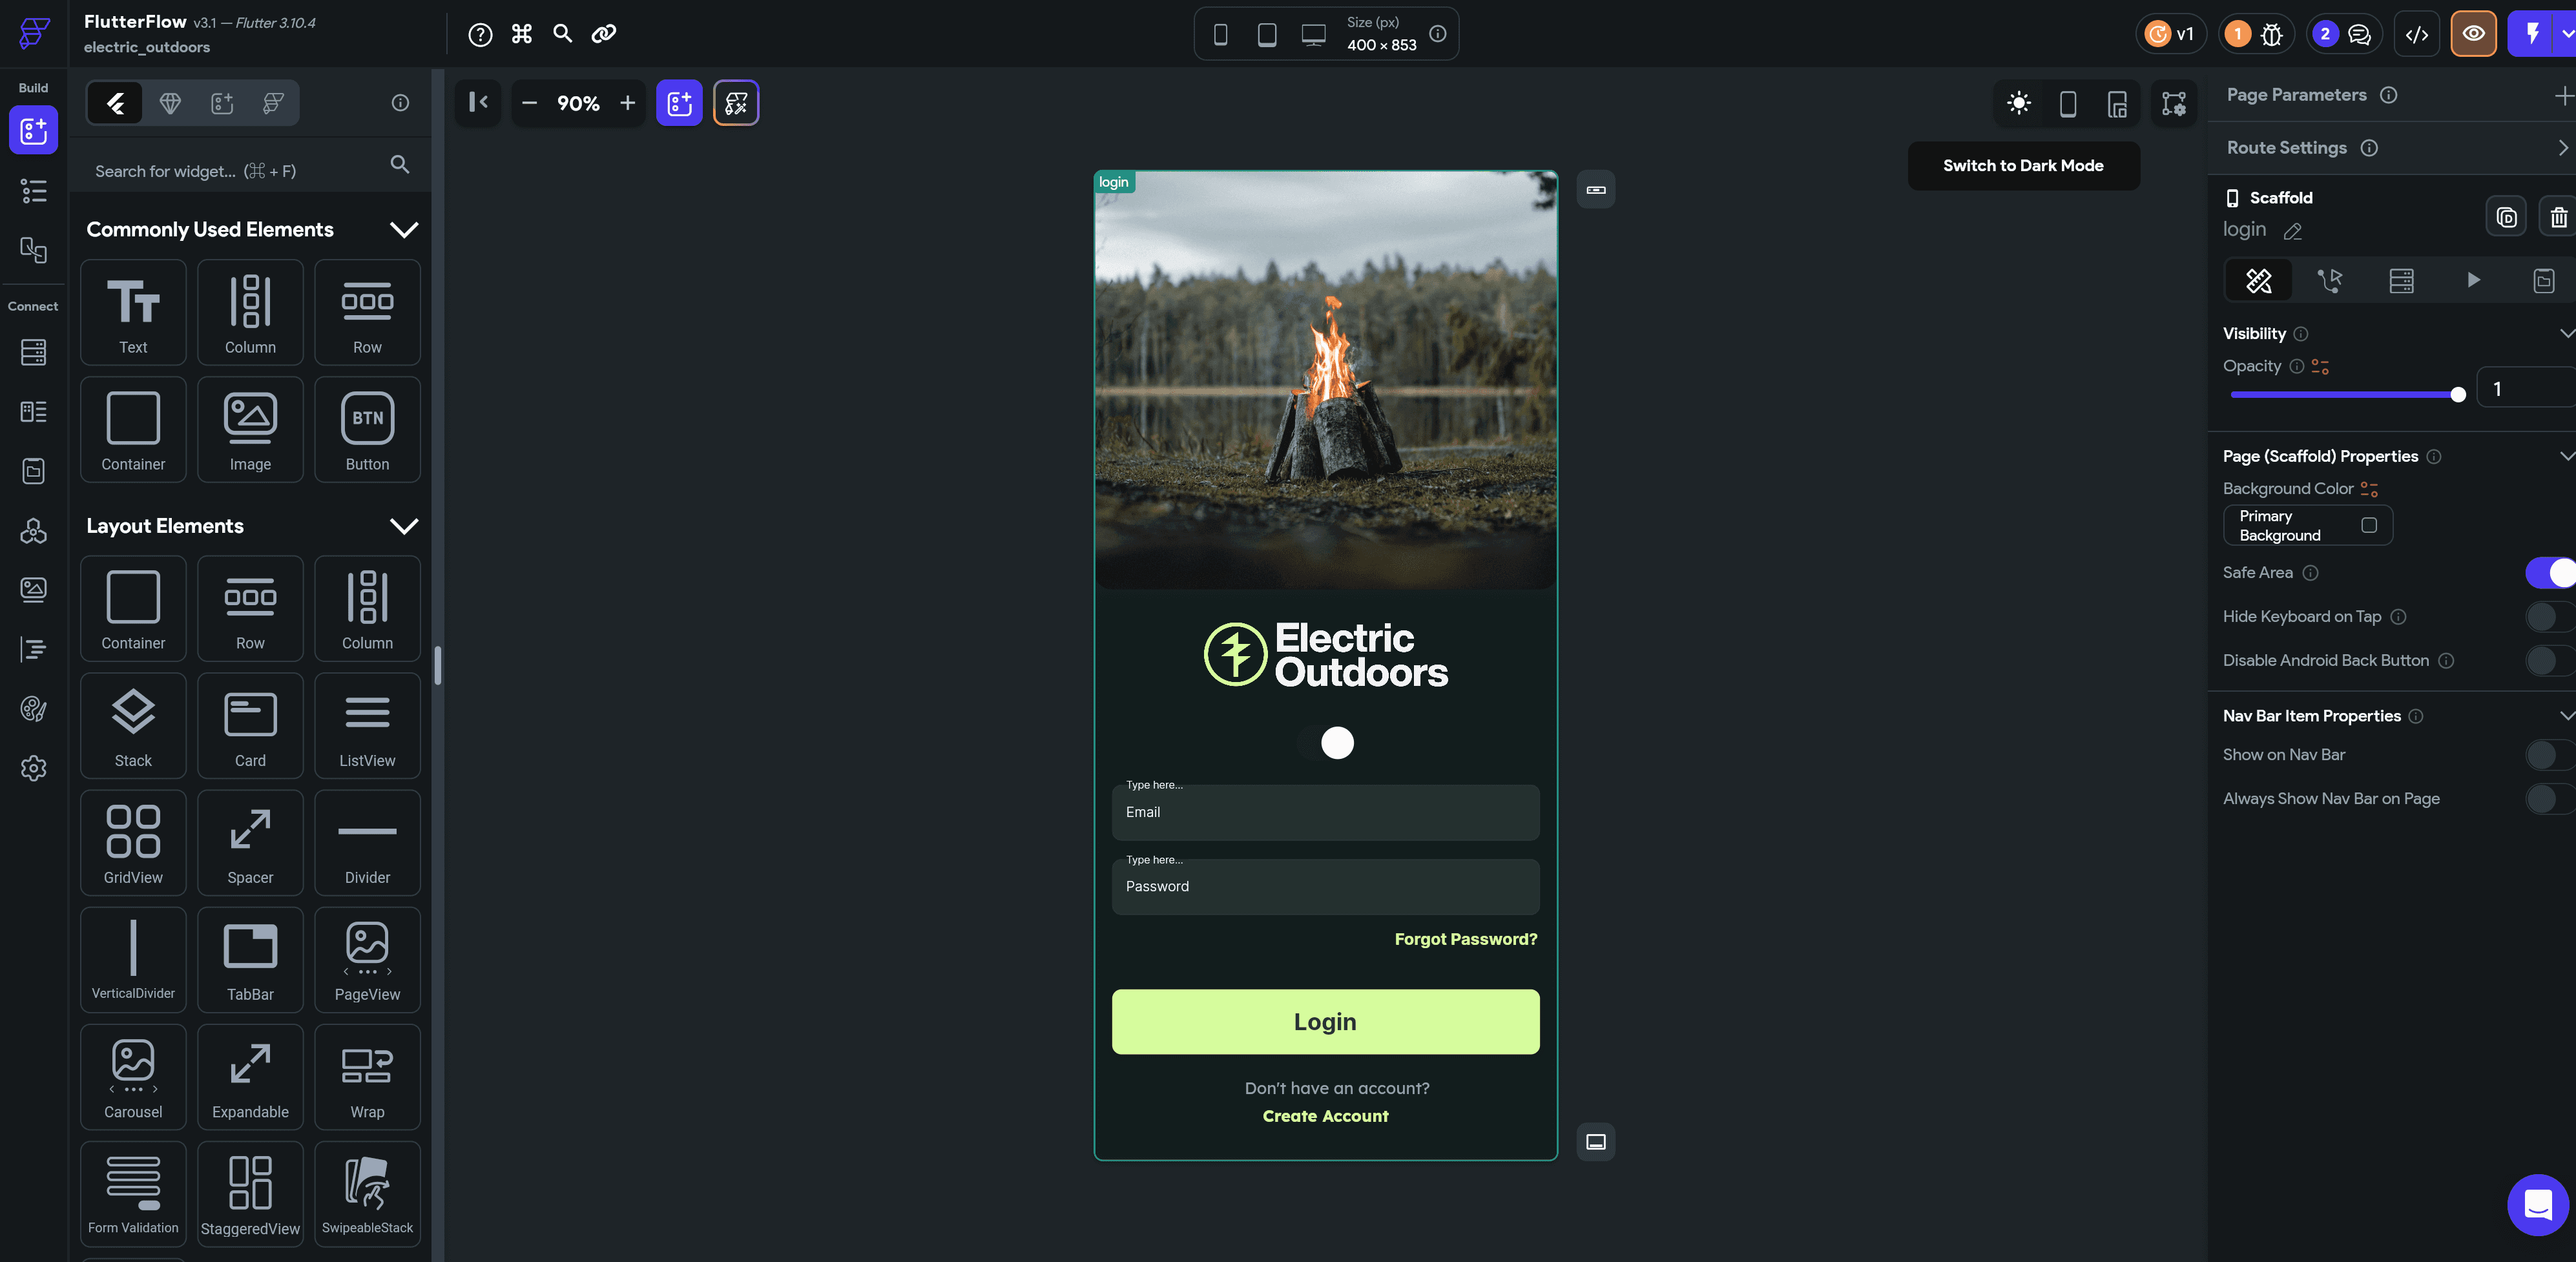
Task: Select tablet device preview size
Action: click(x=1267, y=35)
